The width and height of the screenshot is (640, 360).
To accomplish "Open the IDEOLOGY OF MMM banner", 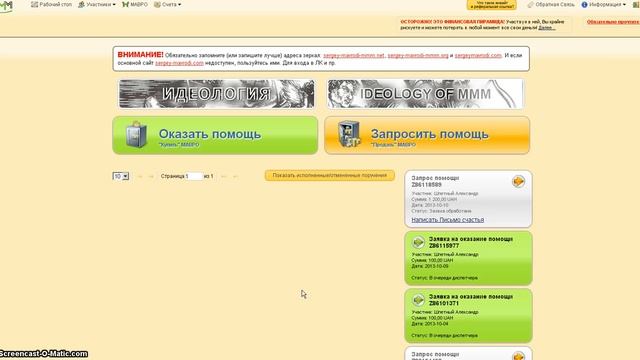I will tap(425, 94).
